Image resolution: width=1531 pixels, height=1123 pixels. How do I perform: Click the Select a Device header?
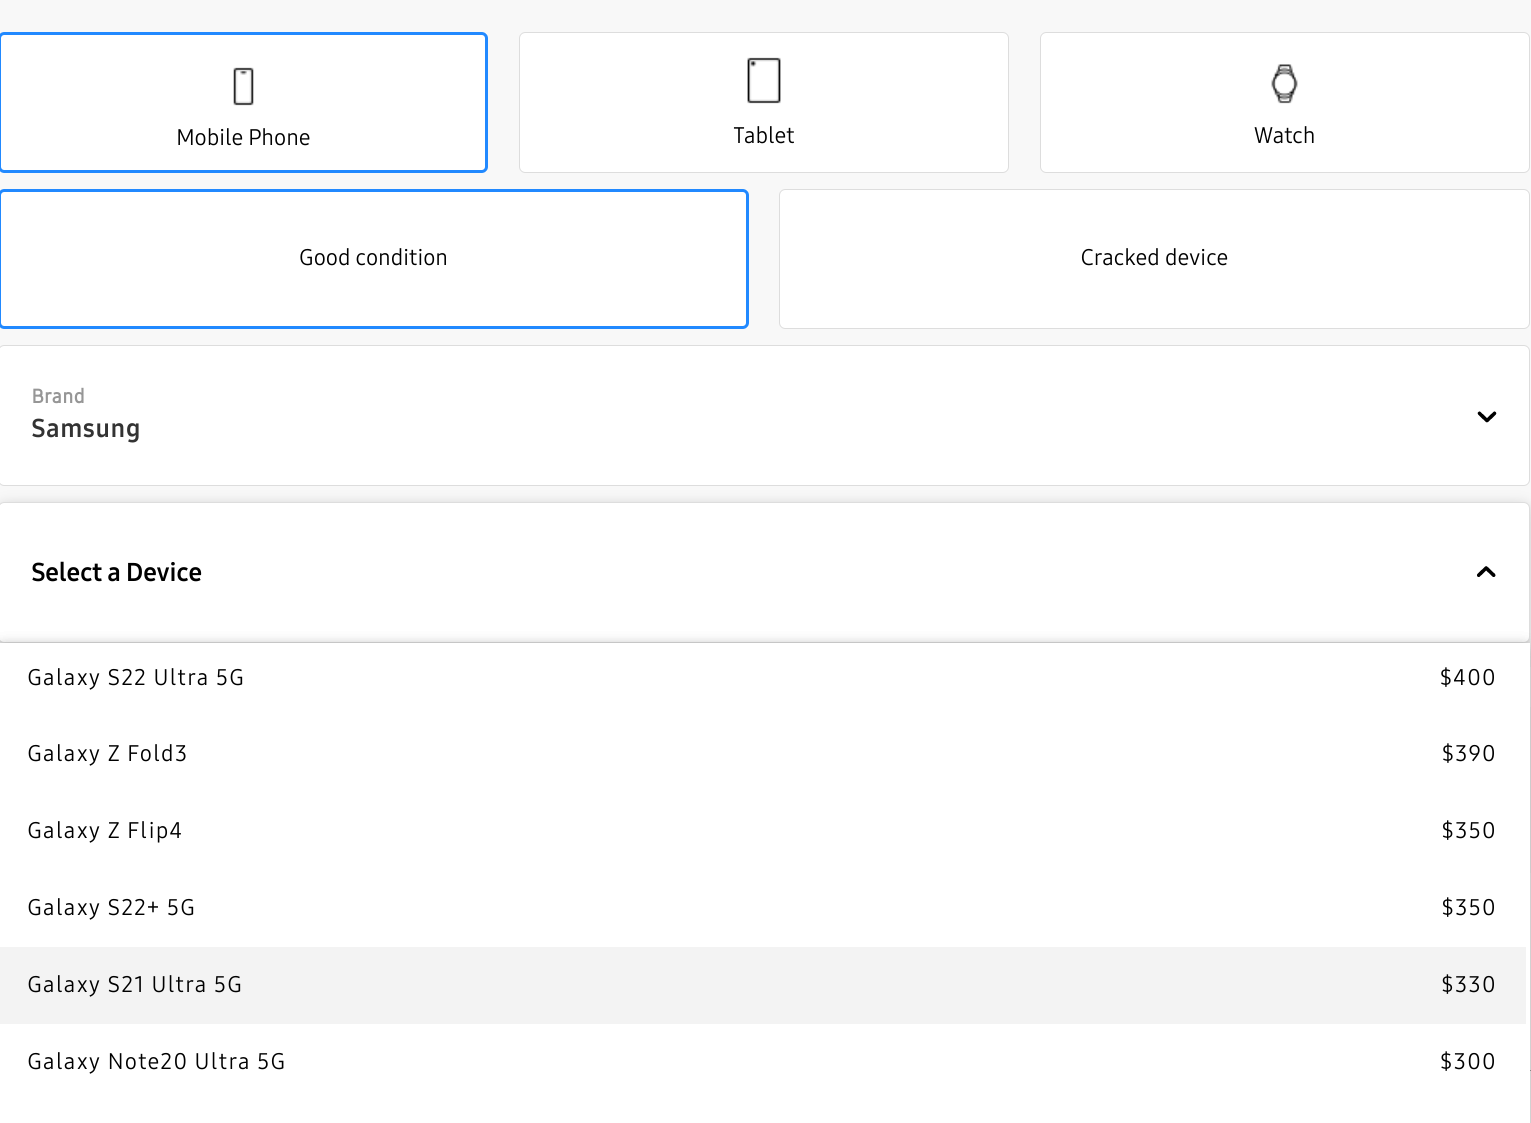pyautogui.click(x=765, y=572)
